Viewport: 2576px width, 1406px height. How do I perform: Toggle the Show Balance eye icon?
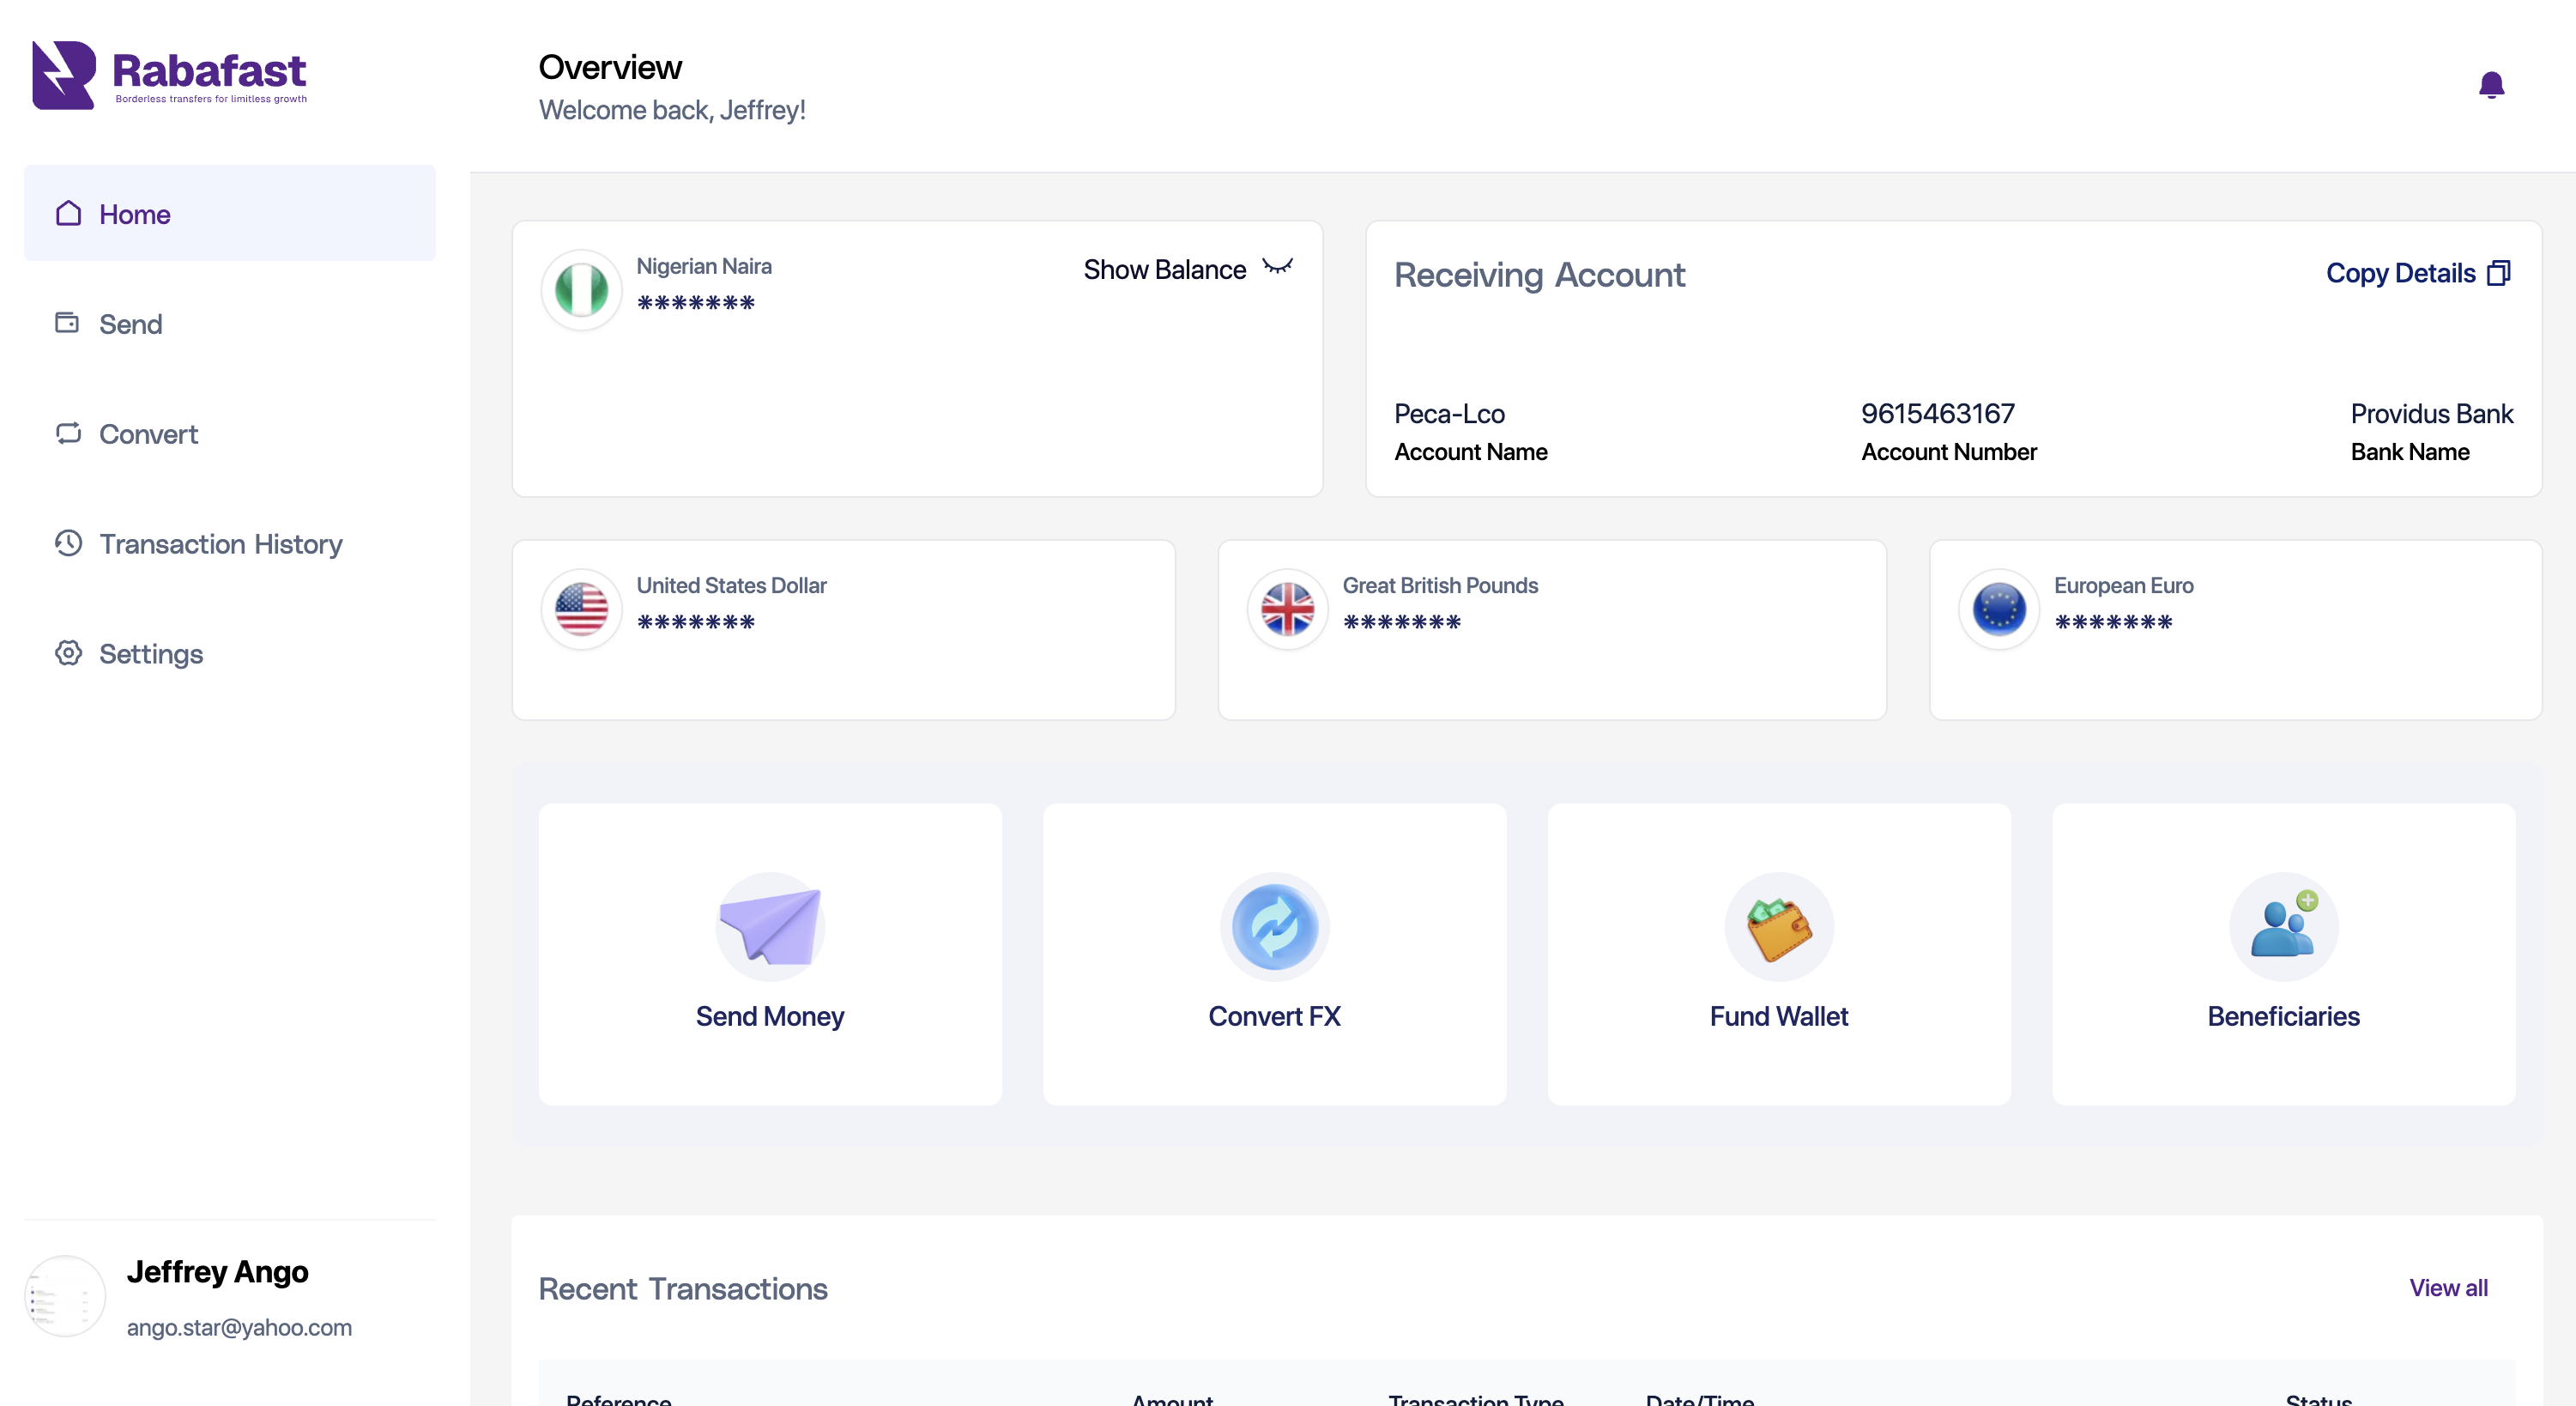click(1277, 267)
